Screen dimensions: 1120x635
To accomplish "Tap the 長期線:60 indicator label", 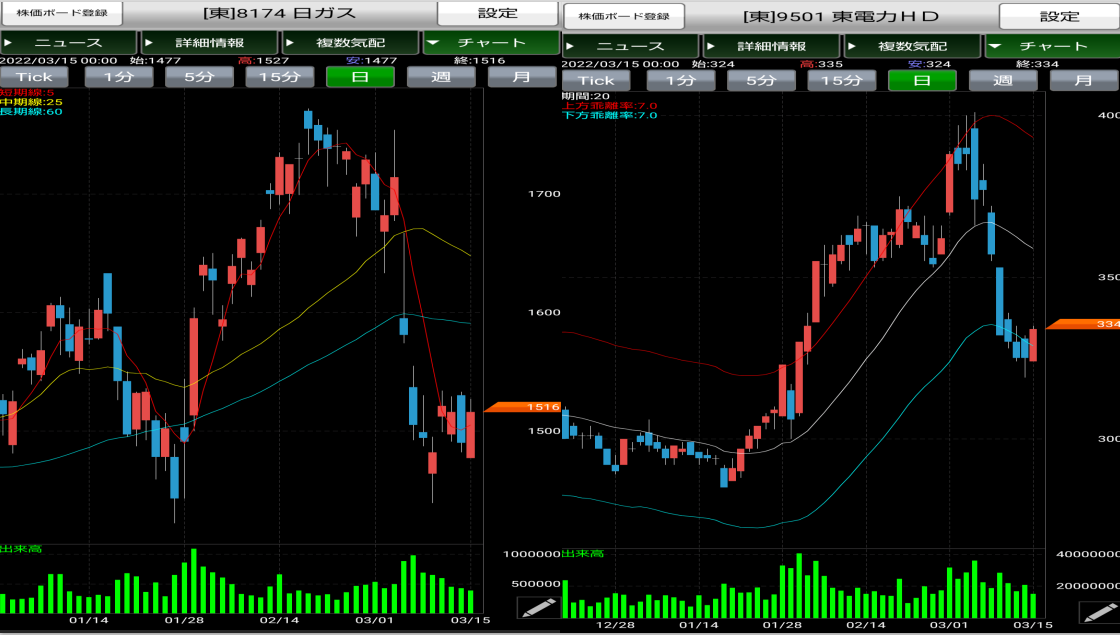I will tap(31, 111).
